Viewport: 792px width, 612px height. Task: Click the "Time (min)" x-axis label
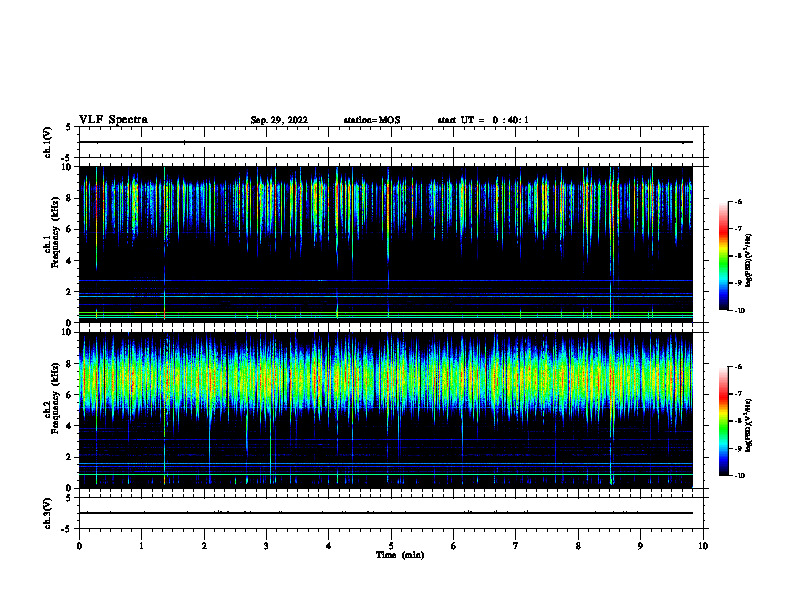click(x=400, y=555)
